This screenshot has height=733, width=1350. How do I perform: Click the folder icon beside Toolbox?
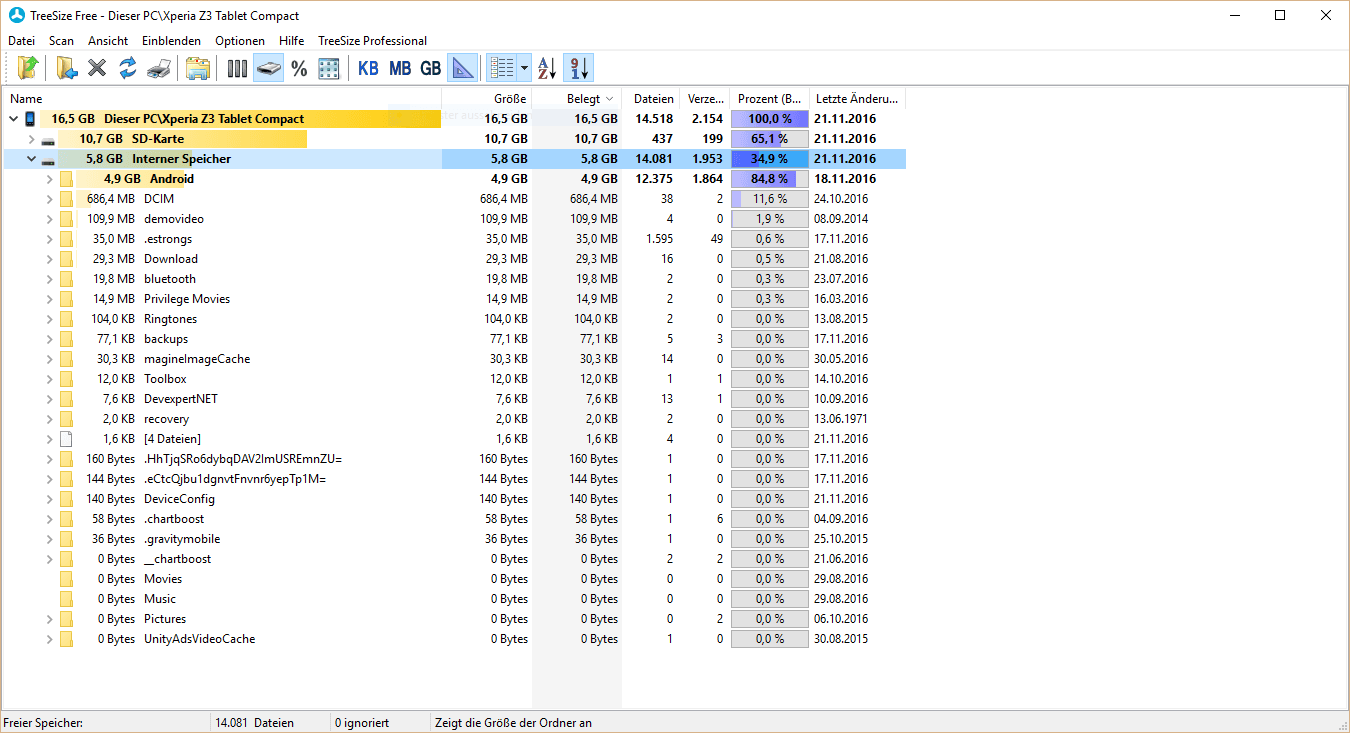click(x=66, y=379)
